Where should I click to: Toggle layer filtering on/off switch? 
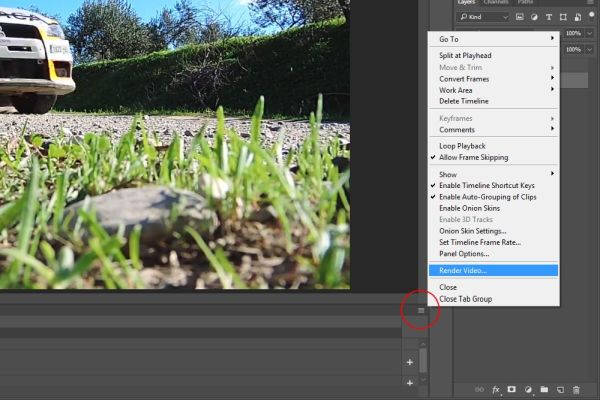coord(592,15)
